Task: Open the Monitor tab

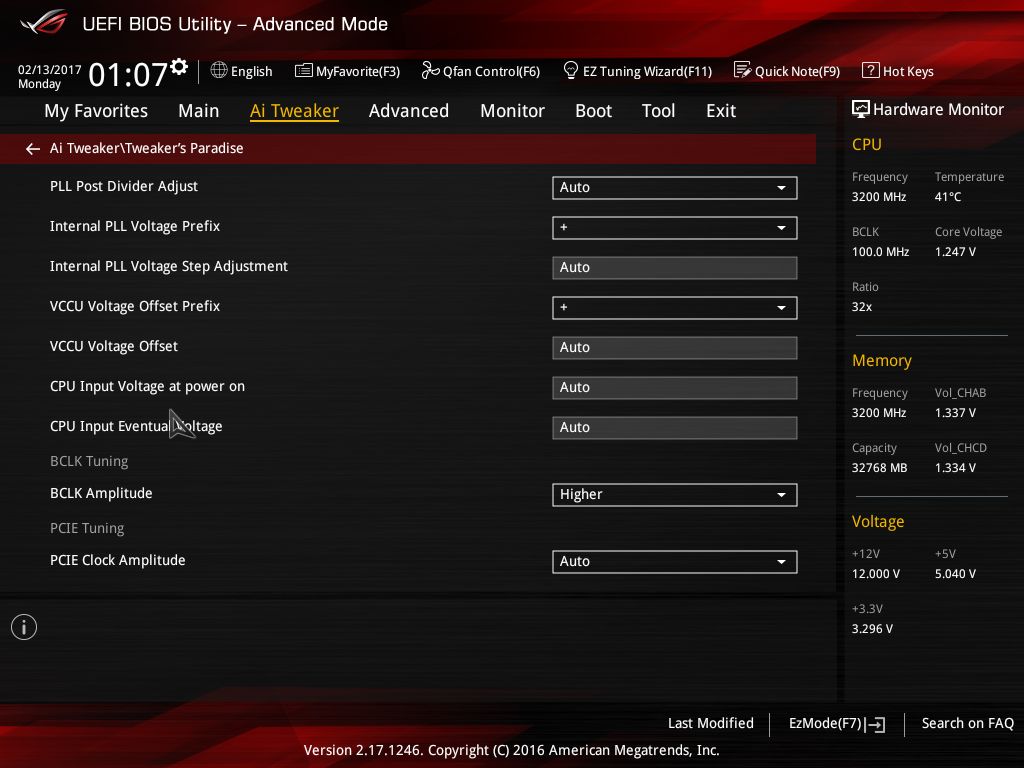Action: pyautogui.click(x=513, y=111)
